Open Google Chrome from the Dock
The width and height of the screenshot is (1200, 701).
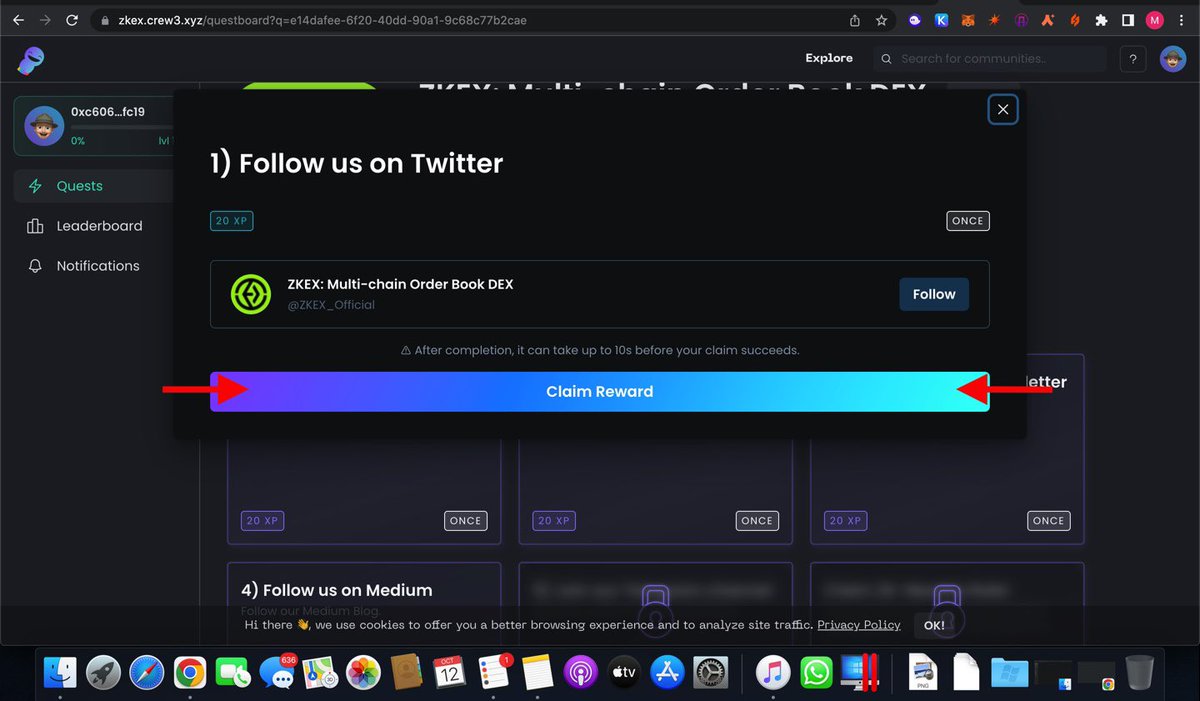pos(189,672)
